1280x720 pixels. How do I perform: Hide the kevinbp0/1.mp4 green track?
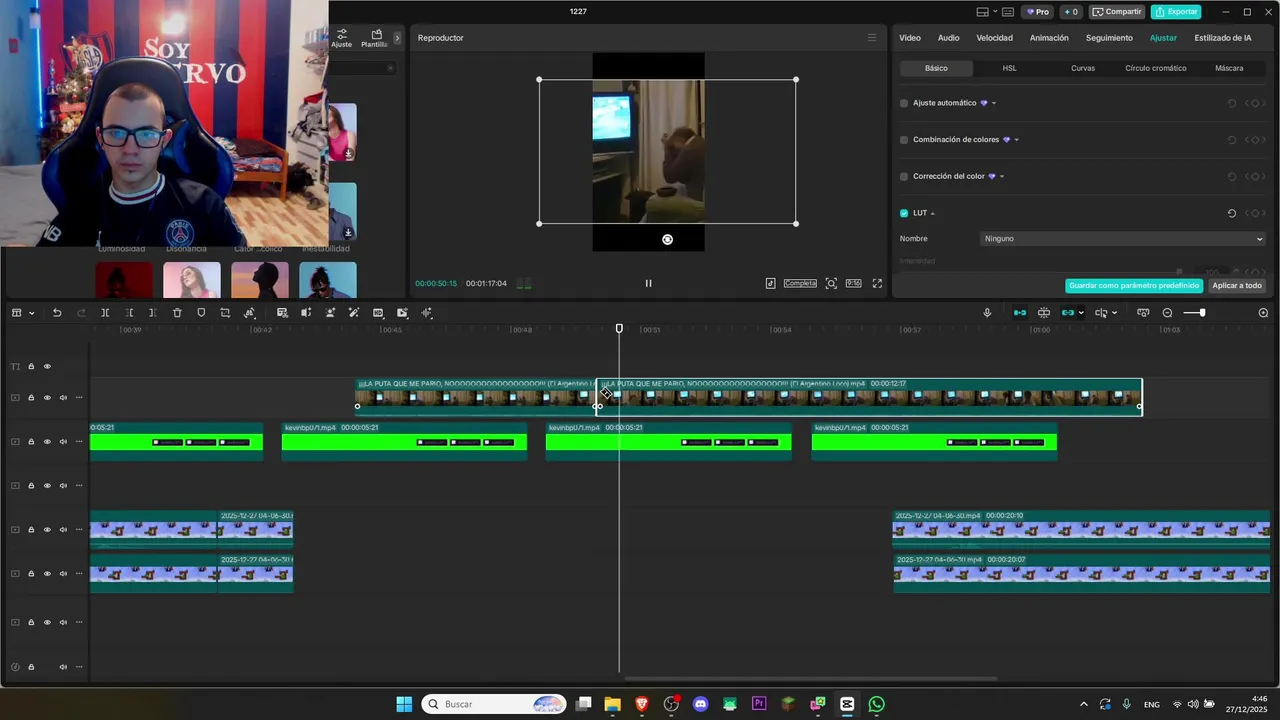pos(47,442)
